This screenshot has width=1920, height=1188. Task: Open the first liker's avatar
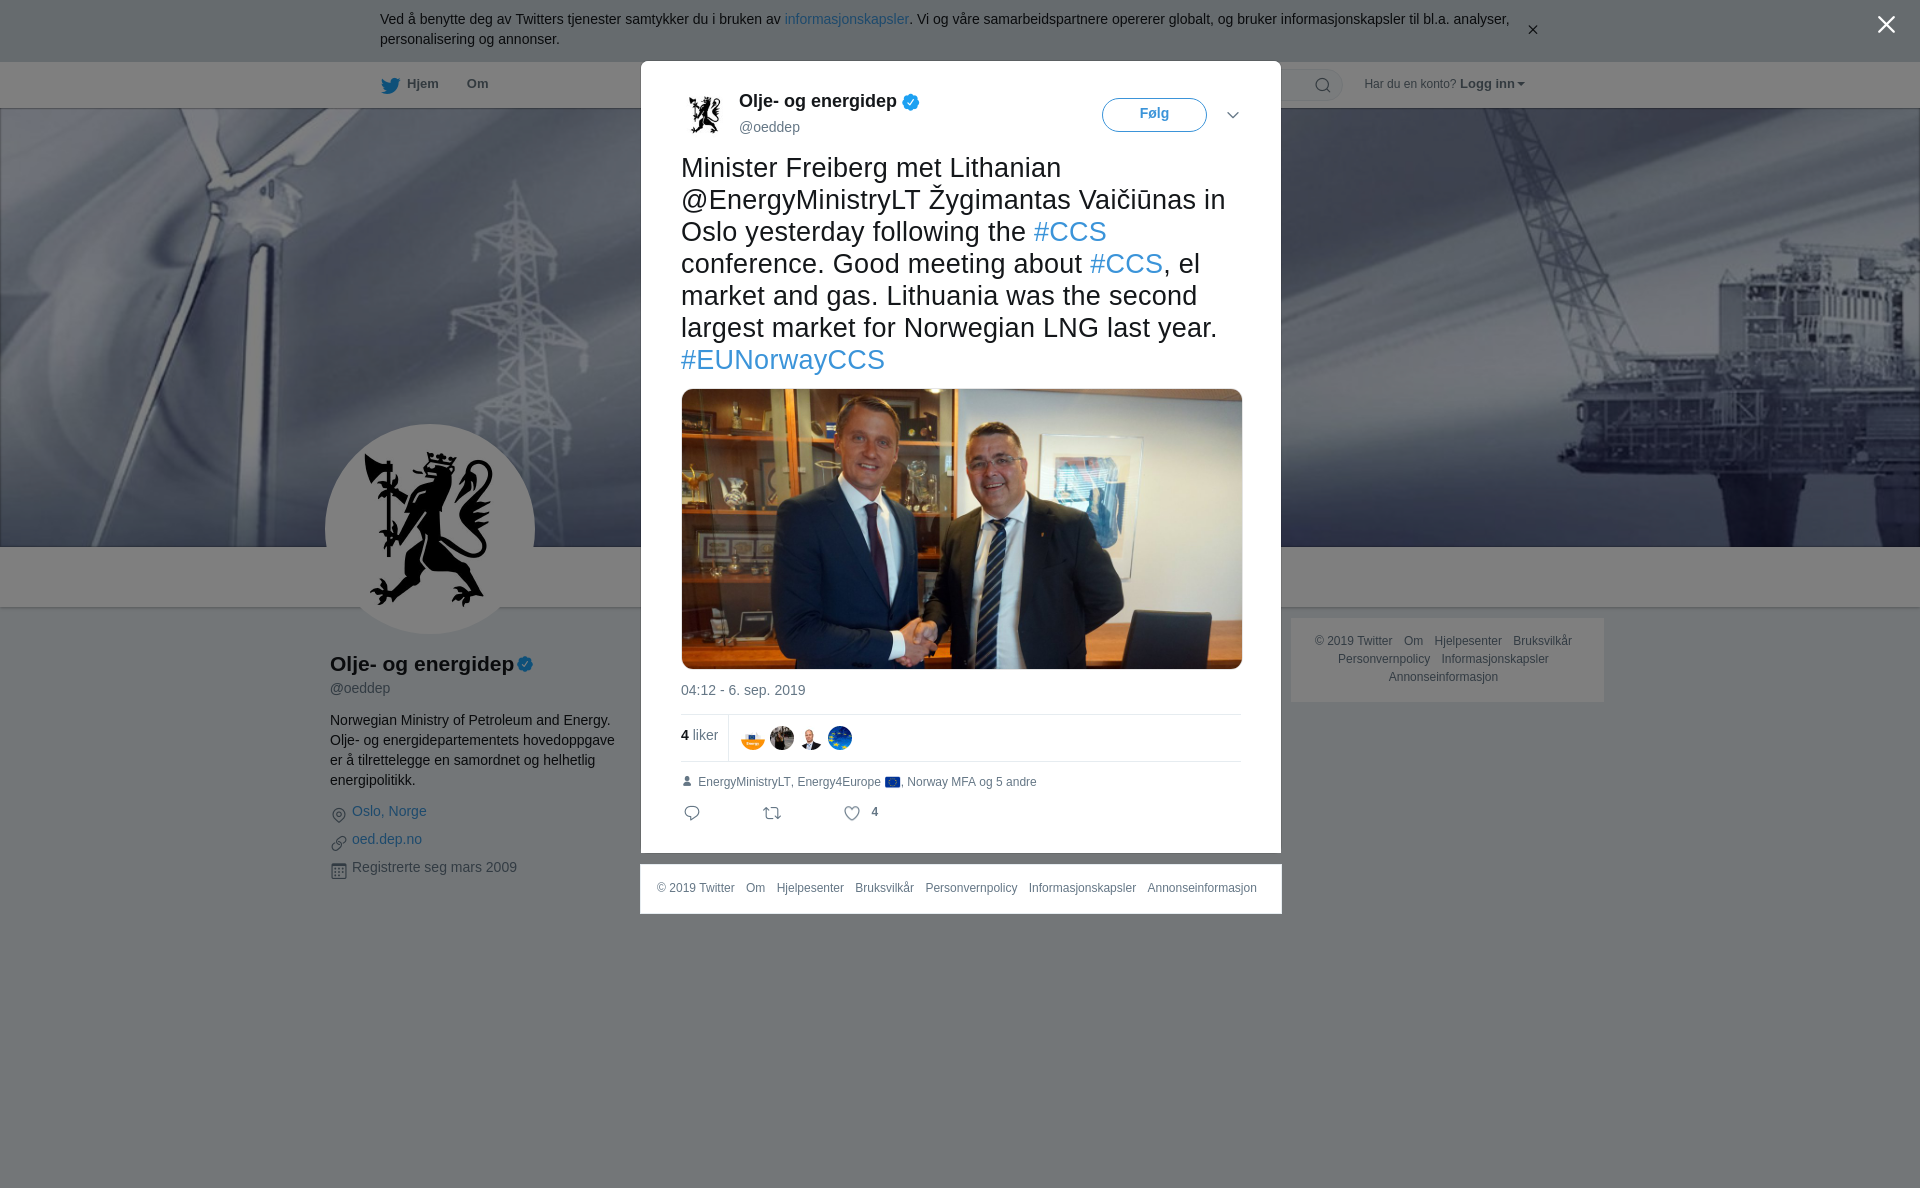point(753,738)
